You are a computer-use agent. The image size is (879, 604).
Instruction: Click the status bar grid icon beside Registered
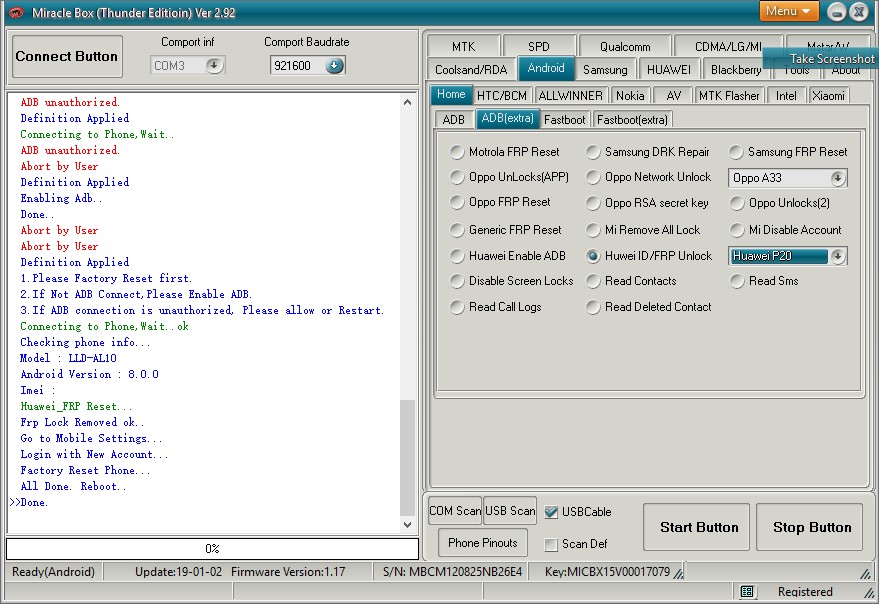coord(747,592)
